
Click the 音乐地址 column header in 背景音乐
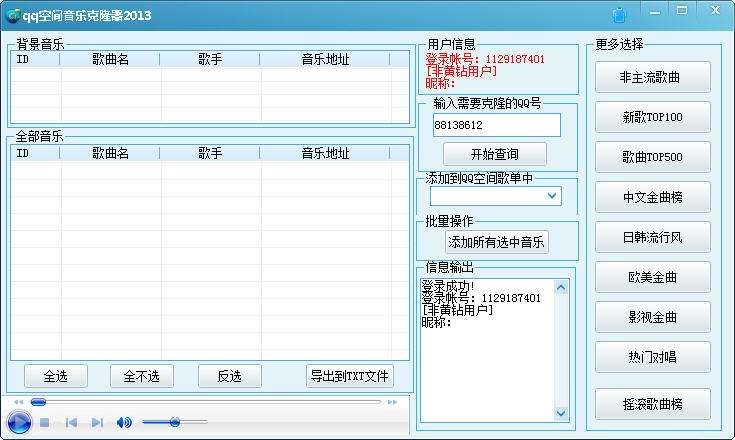(325, 60)
